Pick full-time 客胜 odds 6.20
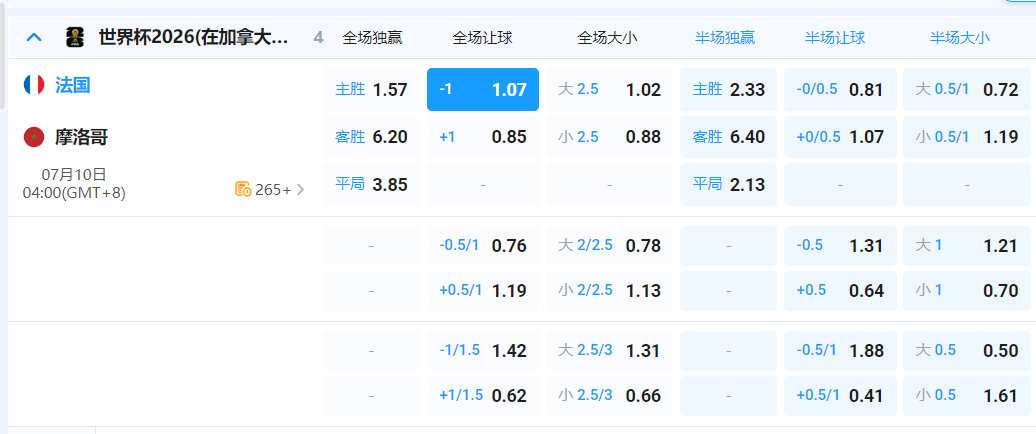The width and height of the screenshot is (1036, 434). pyautogui.click(x=371, y=137)
